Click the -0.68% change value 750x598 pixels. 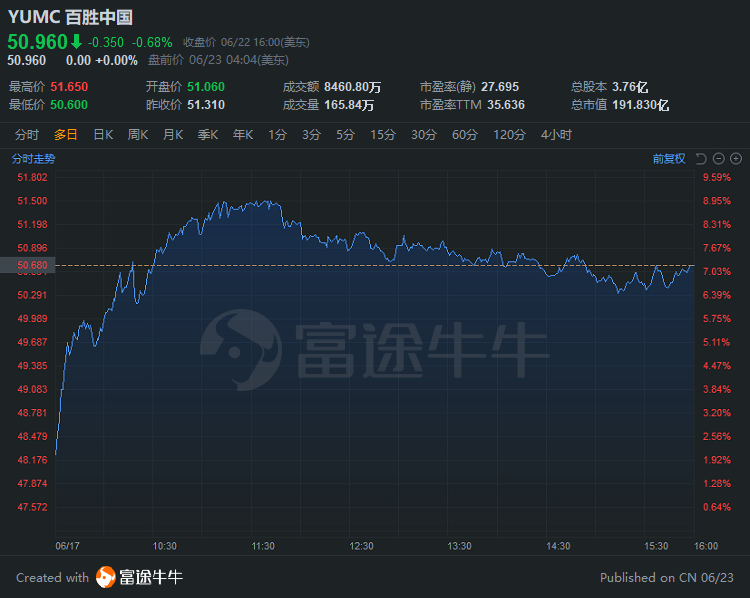152,43
